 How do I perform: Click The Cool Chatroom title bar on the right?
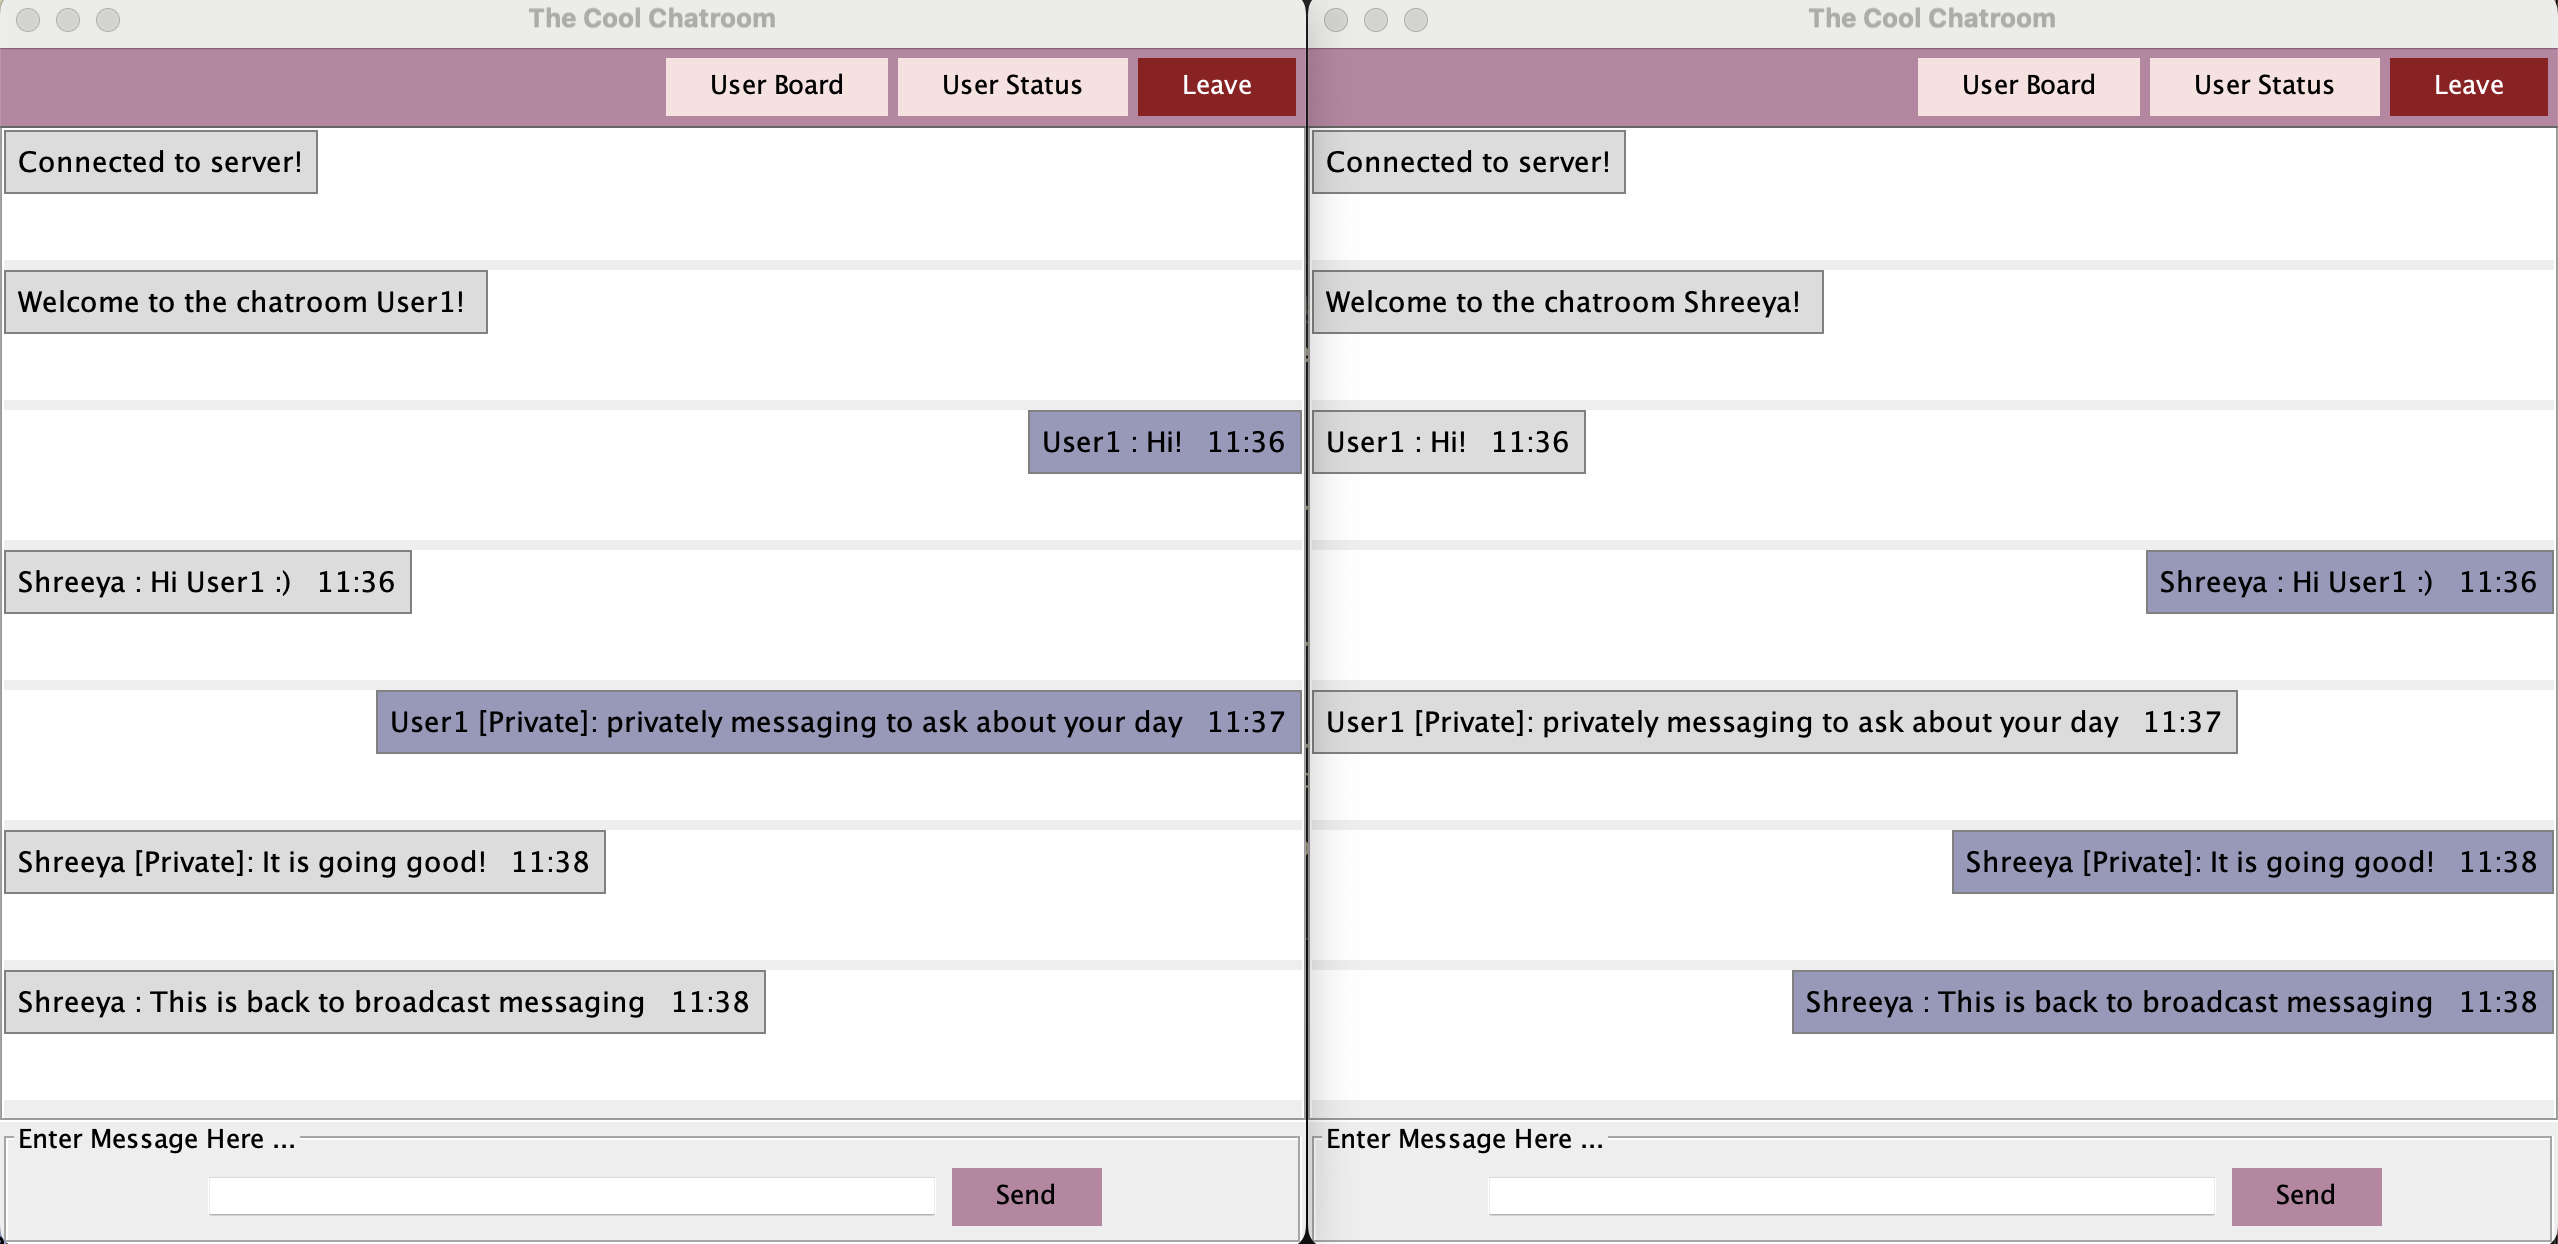click(x=1930, y=17)
